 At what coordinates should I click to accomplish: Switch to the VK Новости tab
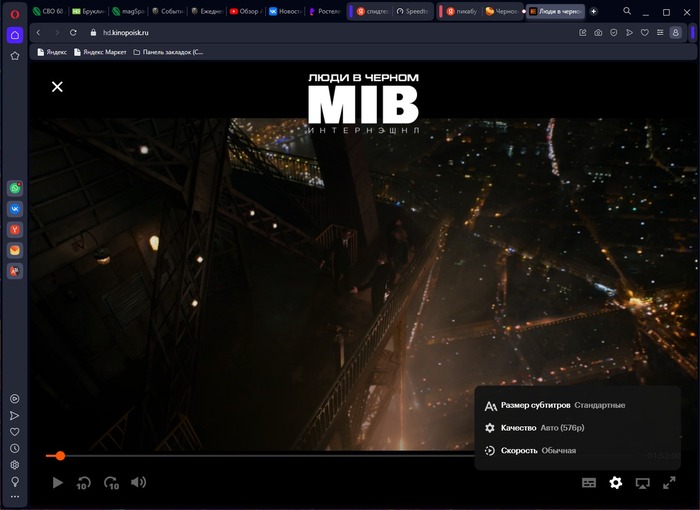click(286, 12)
